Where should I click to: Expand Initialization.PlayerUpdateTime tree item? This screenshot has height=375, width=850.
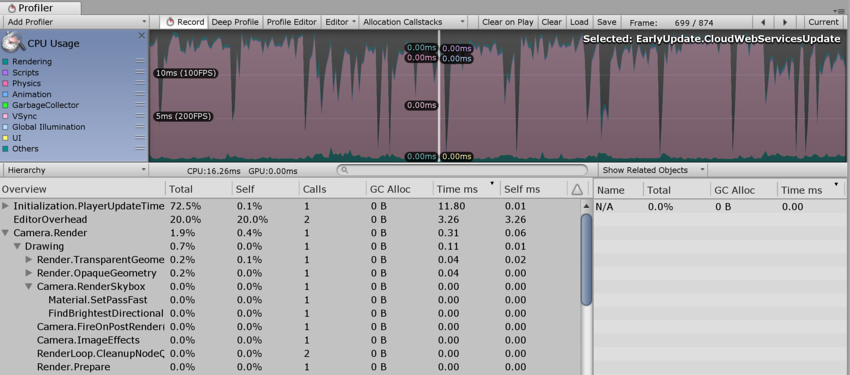(x=5, y=206)
